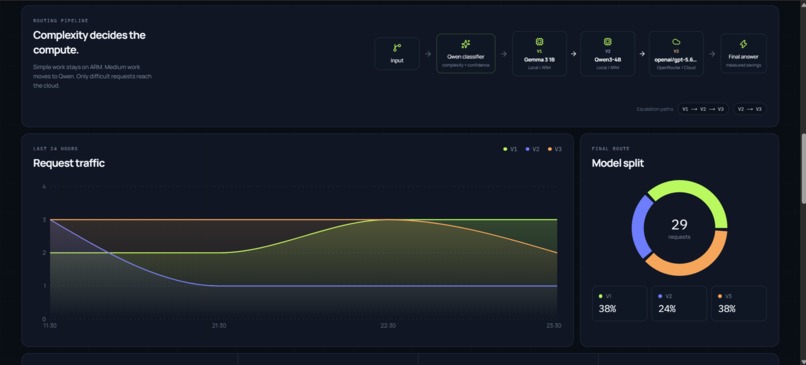Open the V3 38% stat card
The height and width of the screenshot is (365, 806).
pyautogui.click(x=739, y=303)
